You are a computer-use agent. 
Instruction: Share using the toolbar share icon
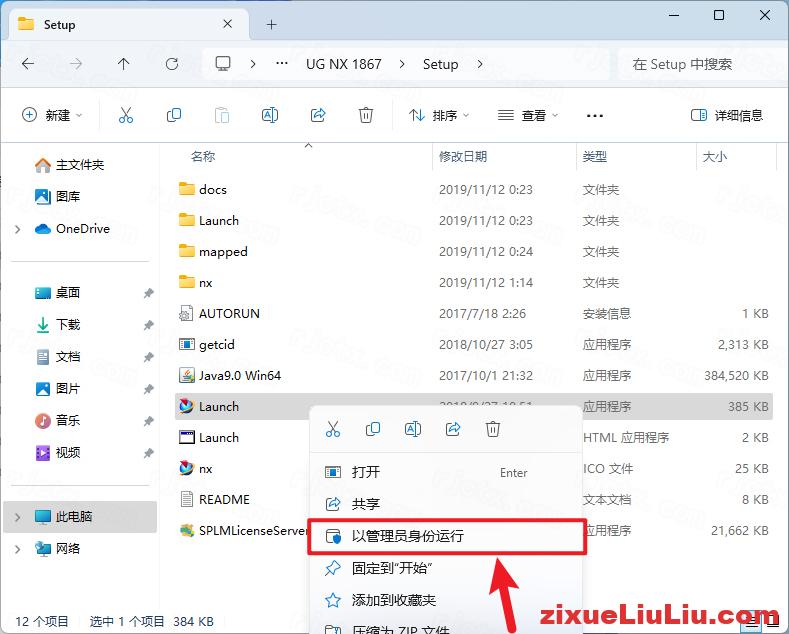[318, 115]
